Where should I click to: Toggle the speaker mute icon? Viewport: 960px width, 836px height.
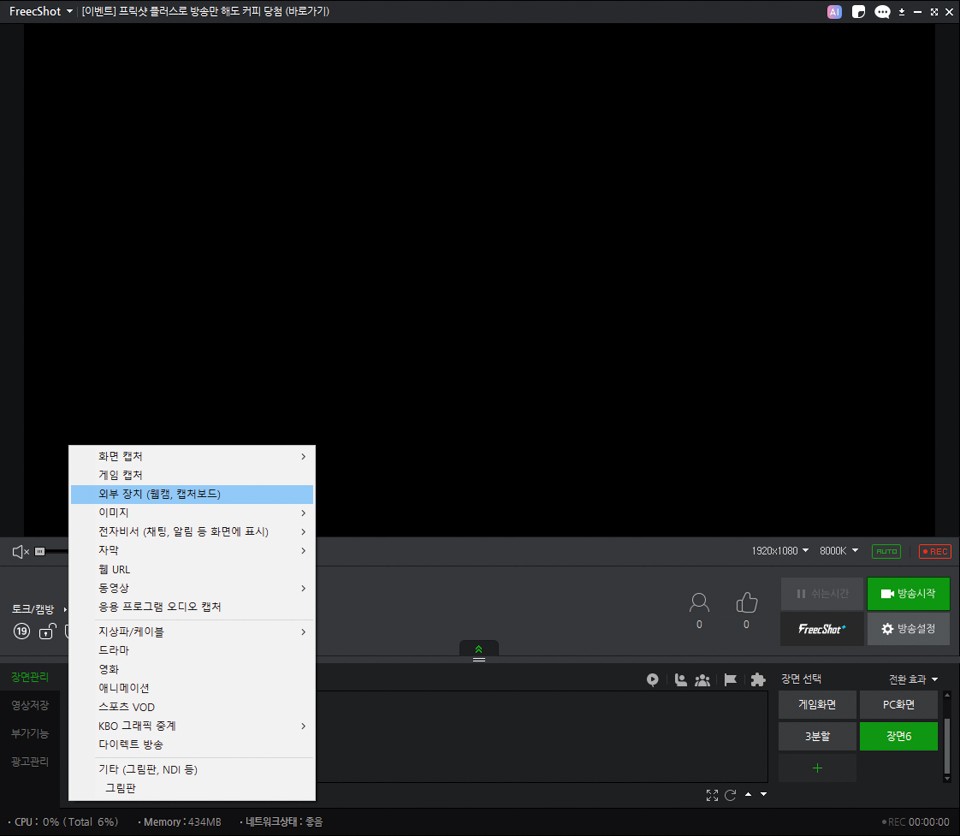pyautogui.click(x=19, y=552)
